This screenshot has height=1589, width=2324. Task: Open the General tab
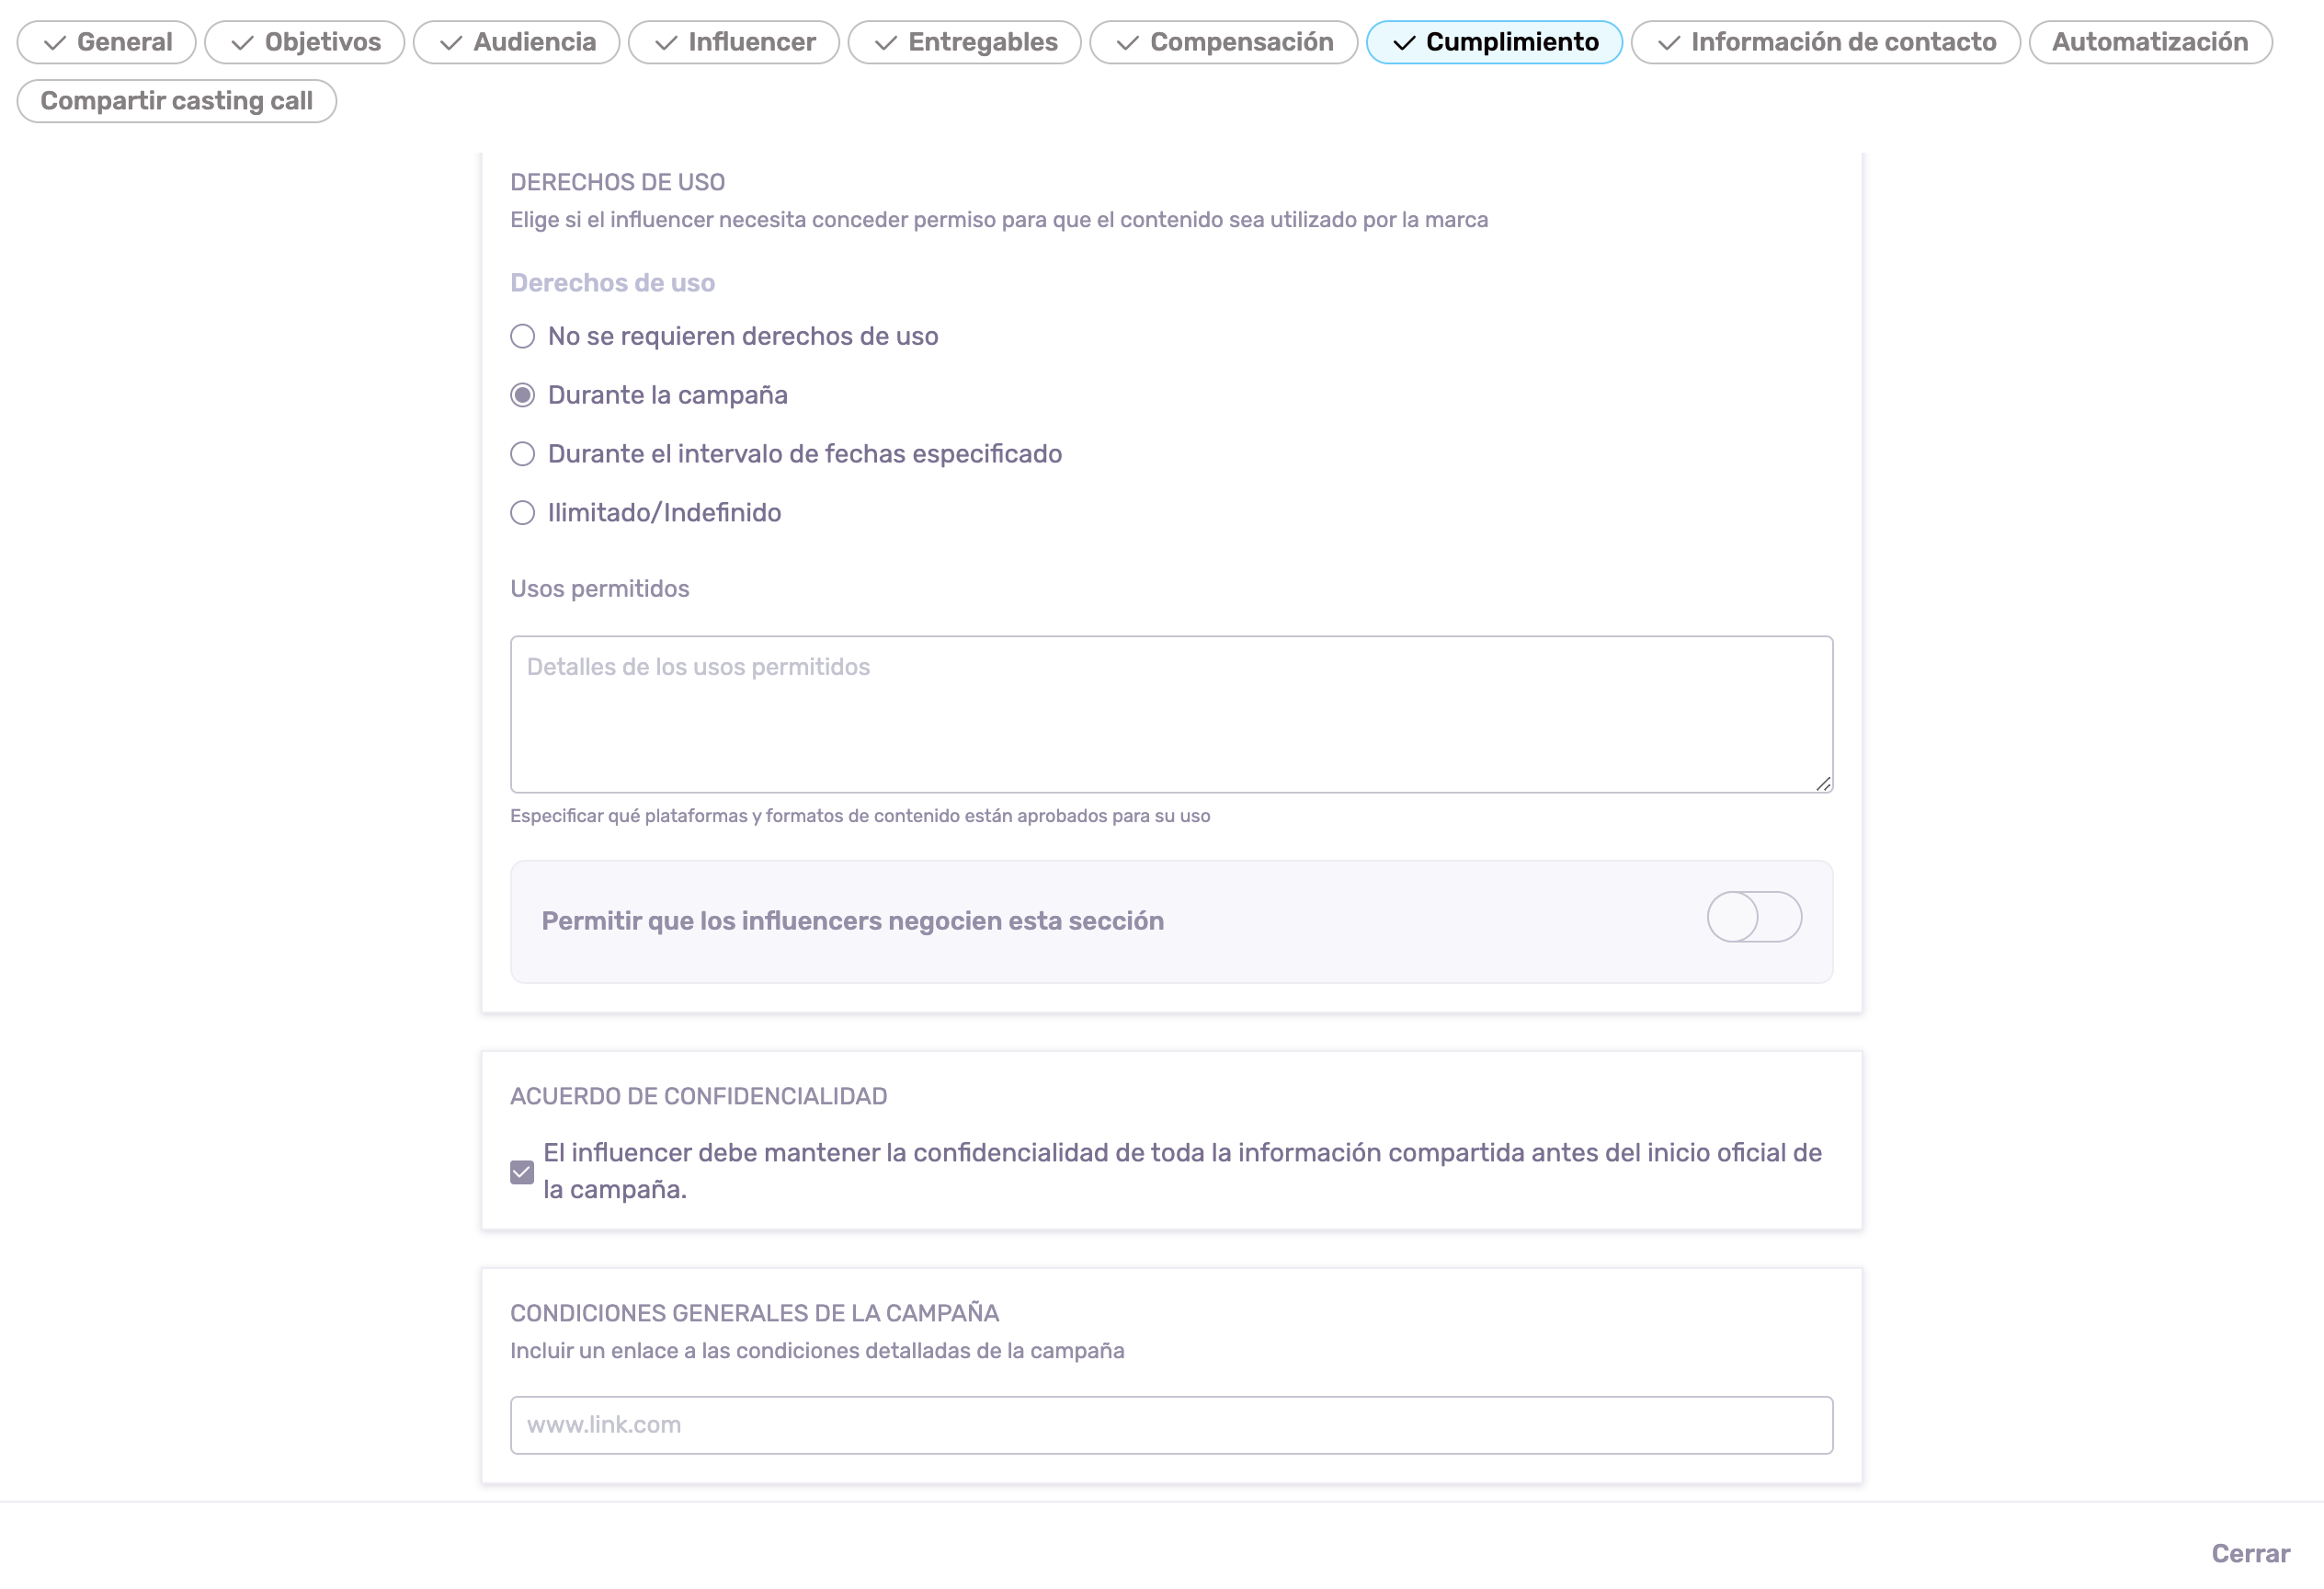[107, 42]
